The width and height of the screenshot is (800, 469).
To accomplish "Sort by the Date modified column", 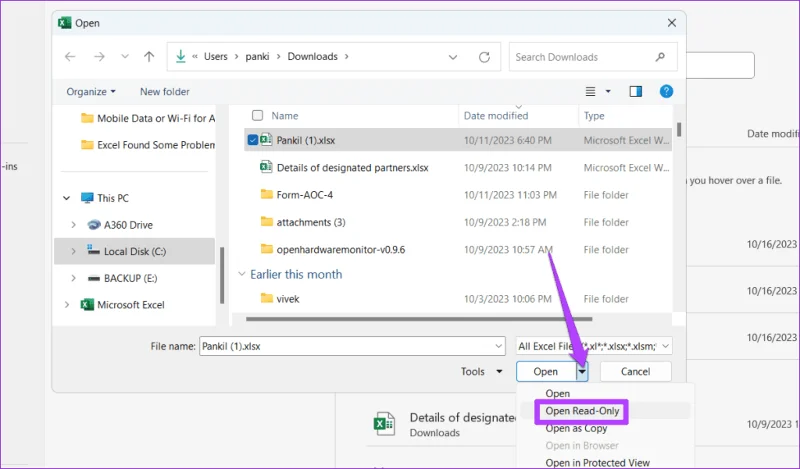I will point(496,116).
